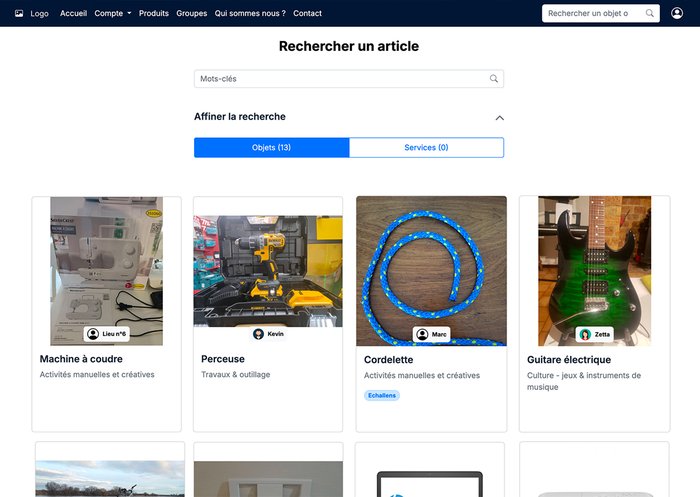Screen dimensions: 700x497
Task: Expand the Compte dropdown menu
Action: tap(112, 13)
